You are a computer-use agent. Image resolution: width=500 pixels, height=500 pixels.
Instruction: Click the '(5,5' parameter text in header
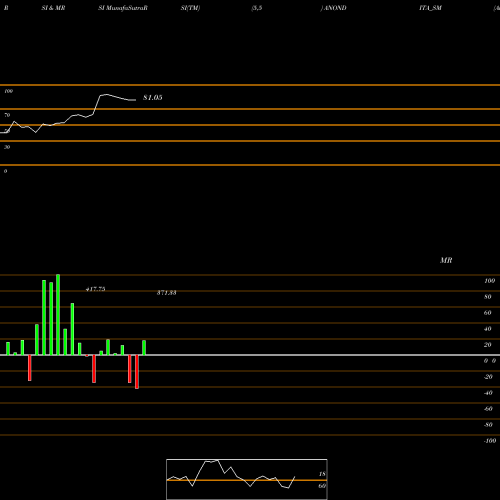(257, 8)
